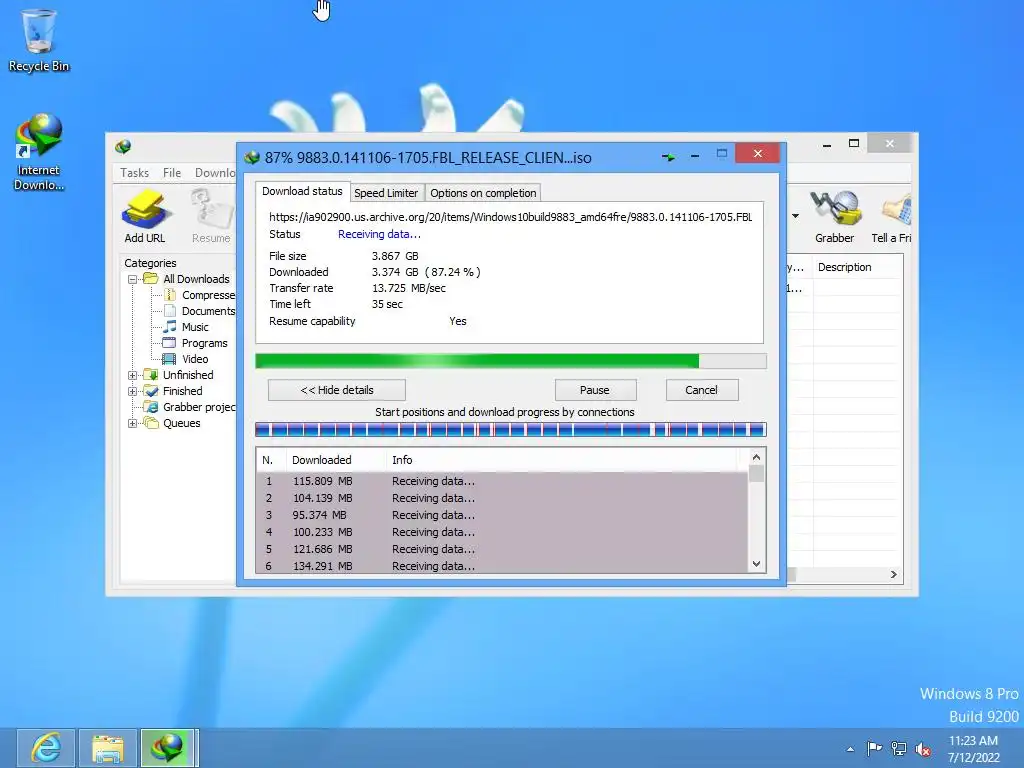Viewport: 1024px width, 768px height.
Task: Click the Tell a Friend toolbar icon
Action: (x=892, y=217)
